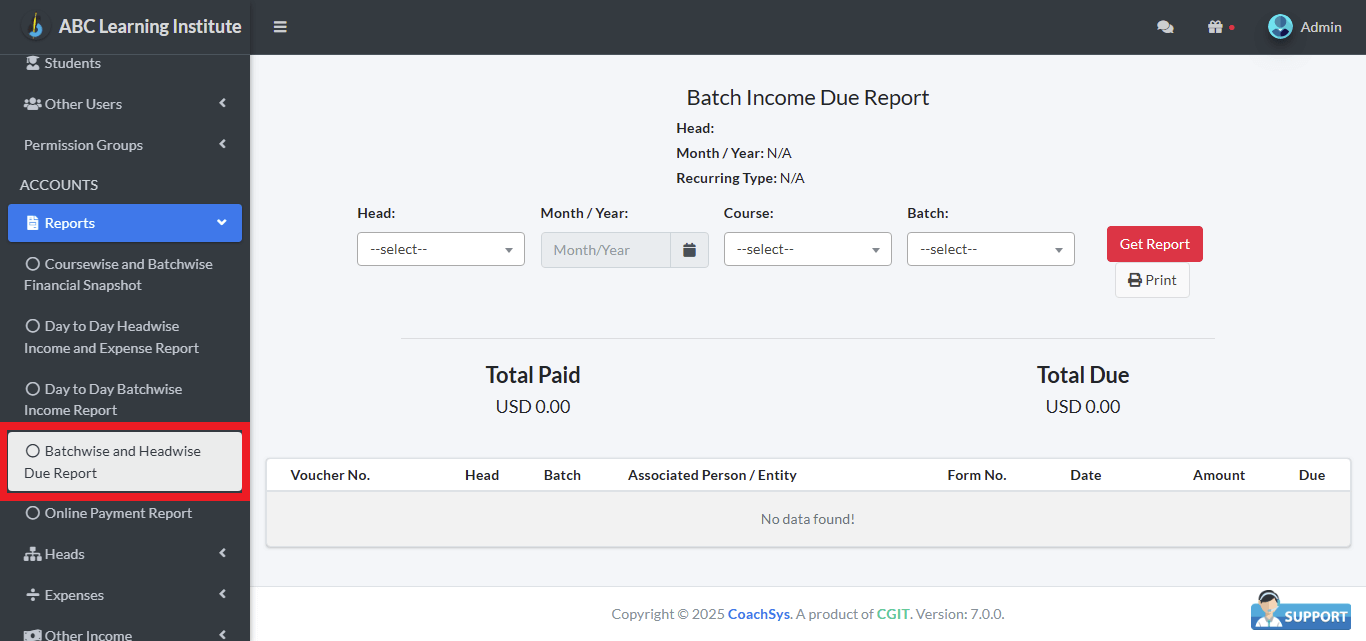Open the Admin profile avatar
Screen dimensions: 1366x641
click(1280, 26)
